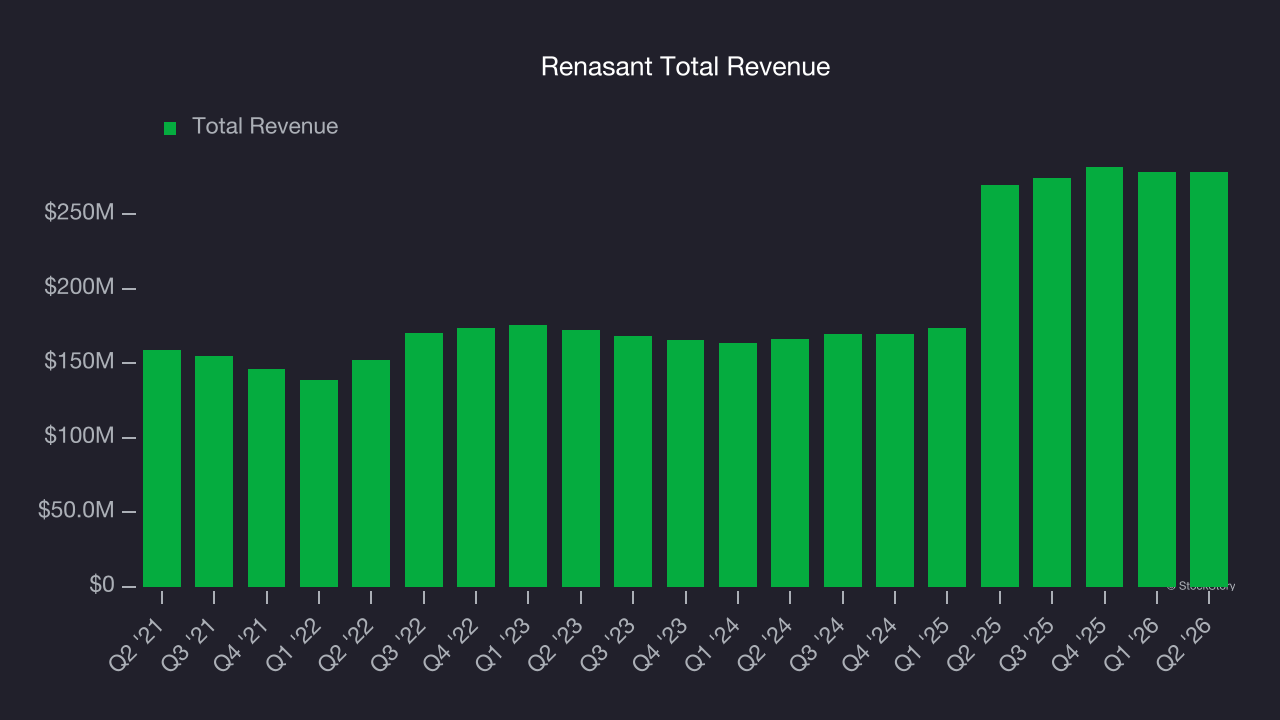Select the Q2 '25 revenue bar

point(1000,386)
